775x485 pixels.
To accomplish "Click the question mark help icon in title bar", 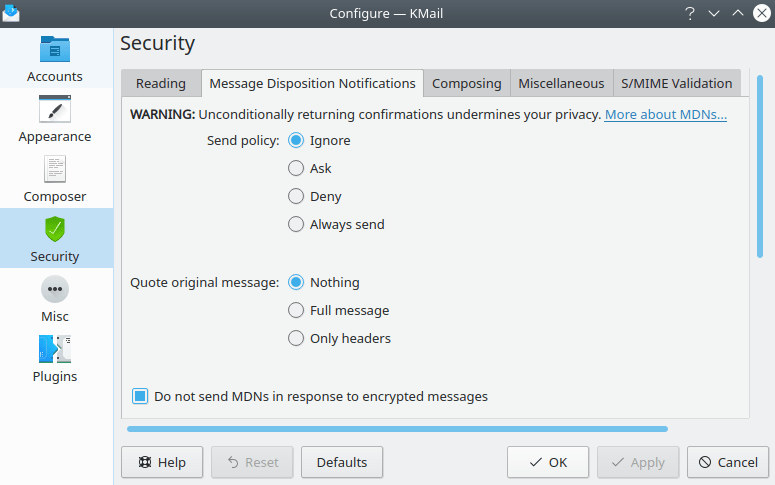I will pyautogui.click(x=690, y=13).
